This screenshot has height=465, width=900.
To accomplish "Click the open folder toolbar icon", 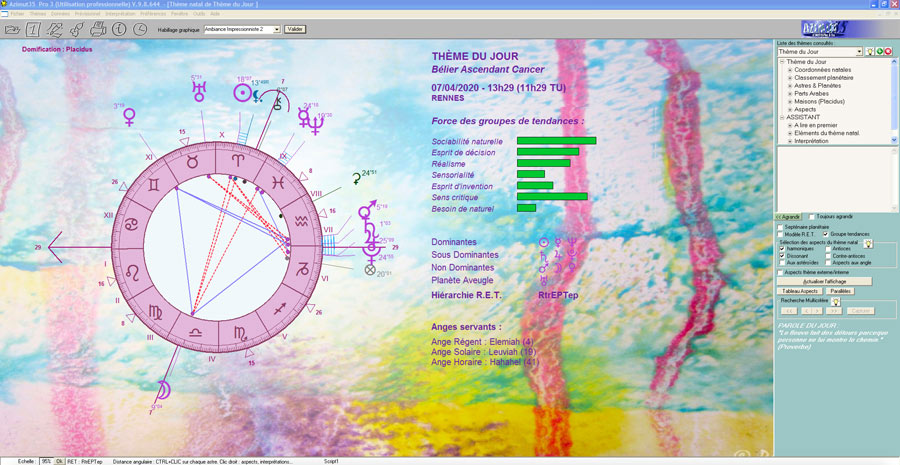I will [14, 29].
